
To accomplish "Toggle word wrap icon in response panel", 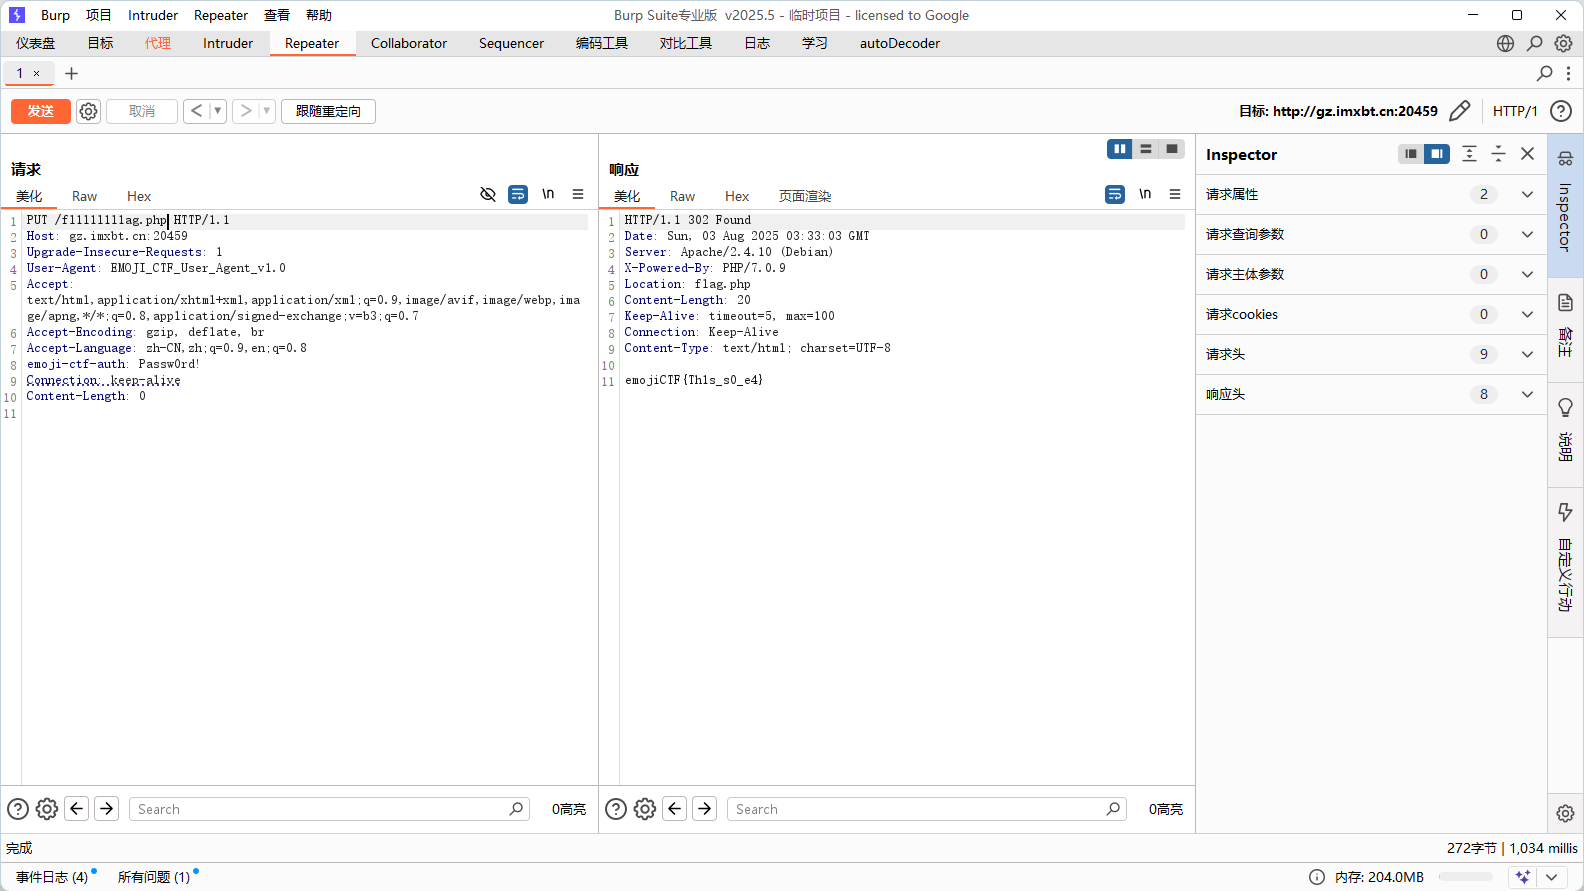I will click(1115, 194).
